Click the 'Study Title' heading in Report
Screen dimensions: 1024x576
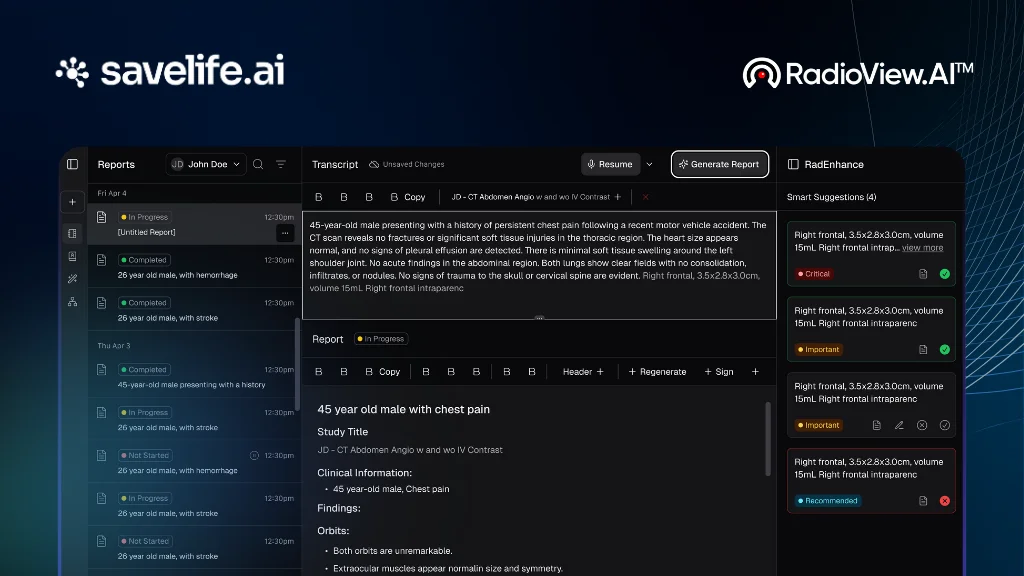point(343,432)
